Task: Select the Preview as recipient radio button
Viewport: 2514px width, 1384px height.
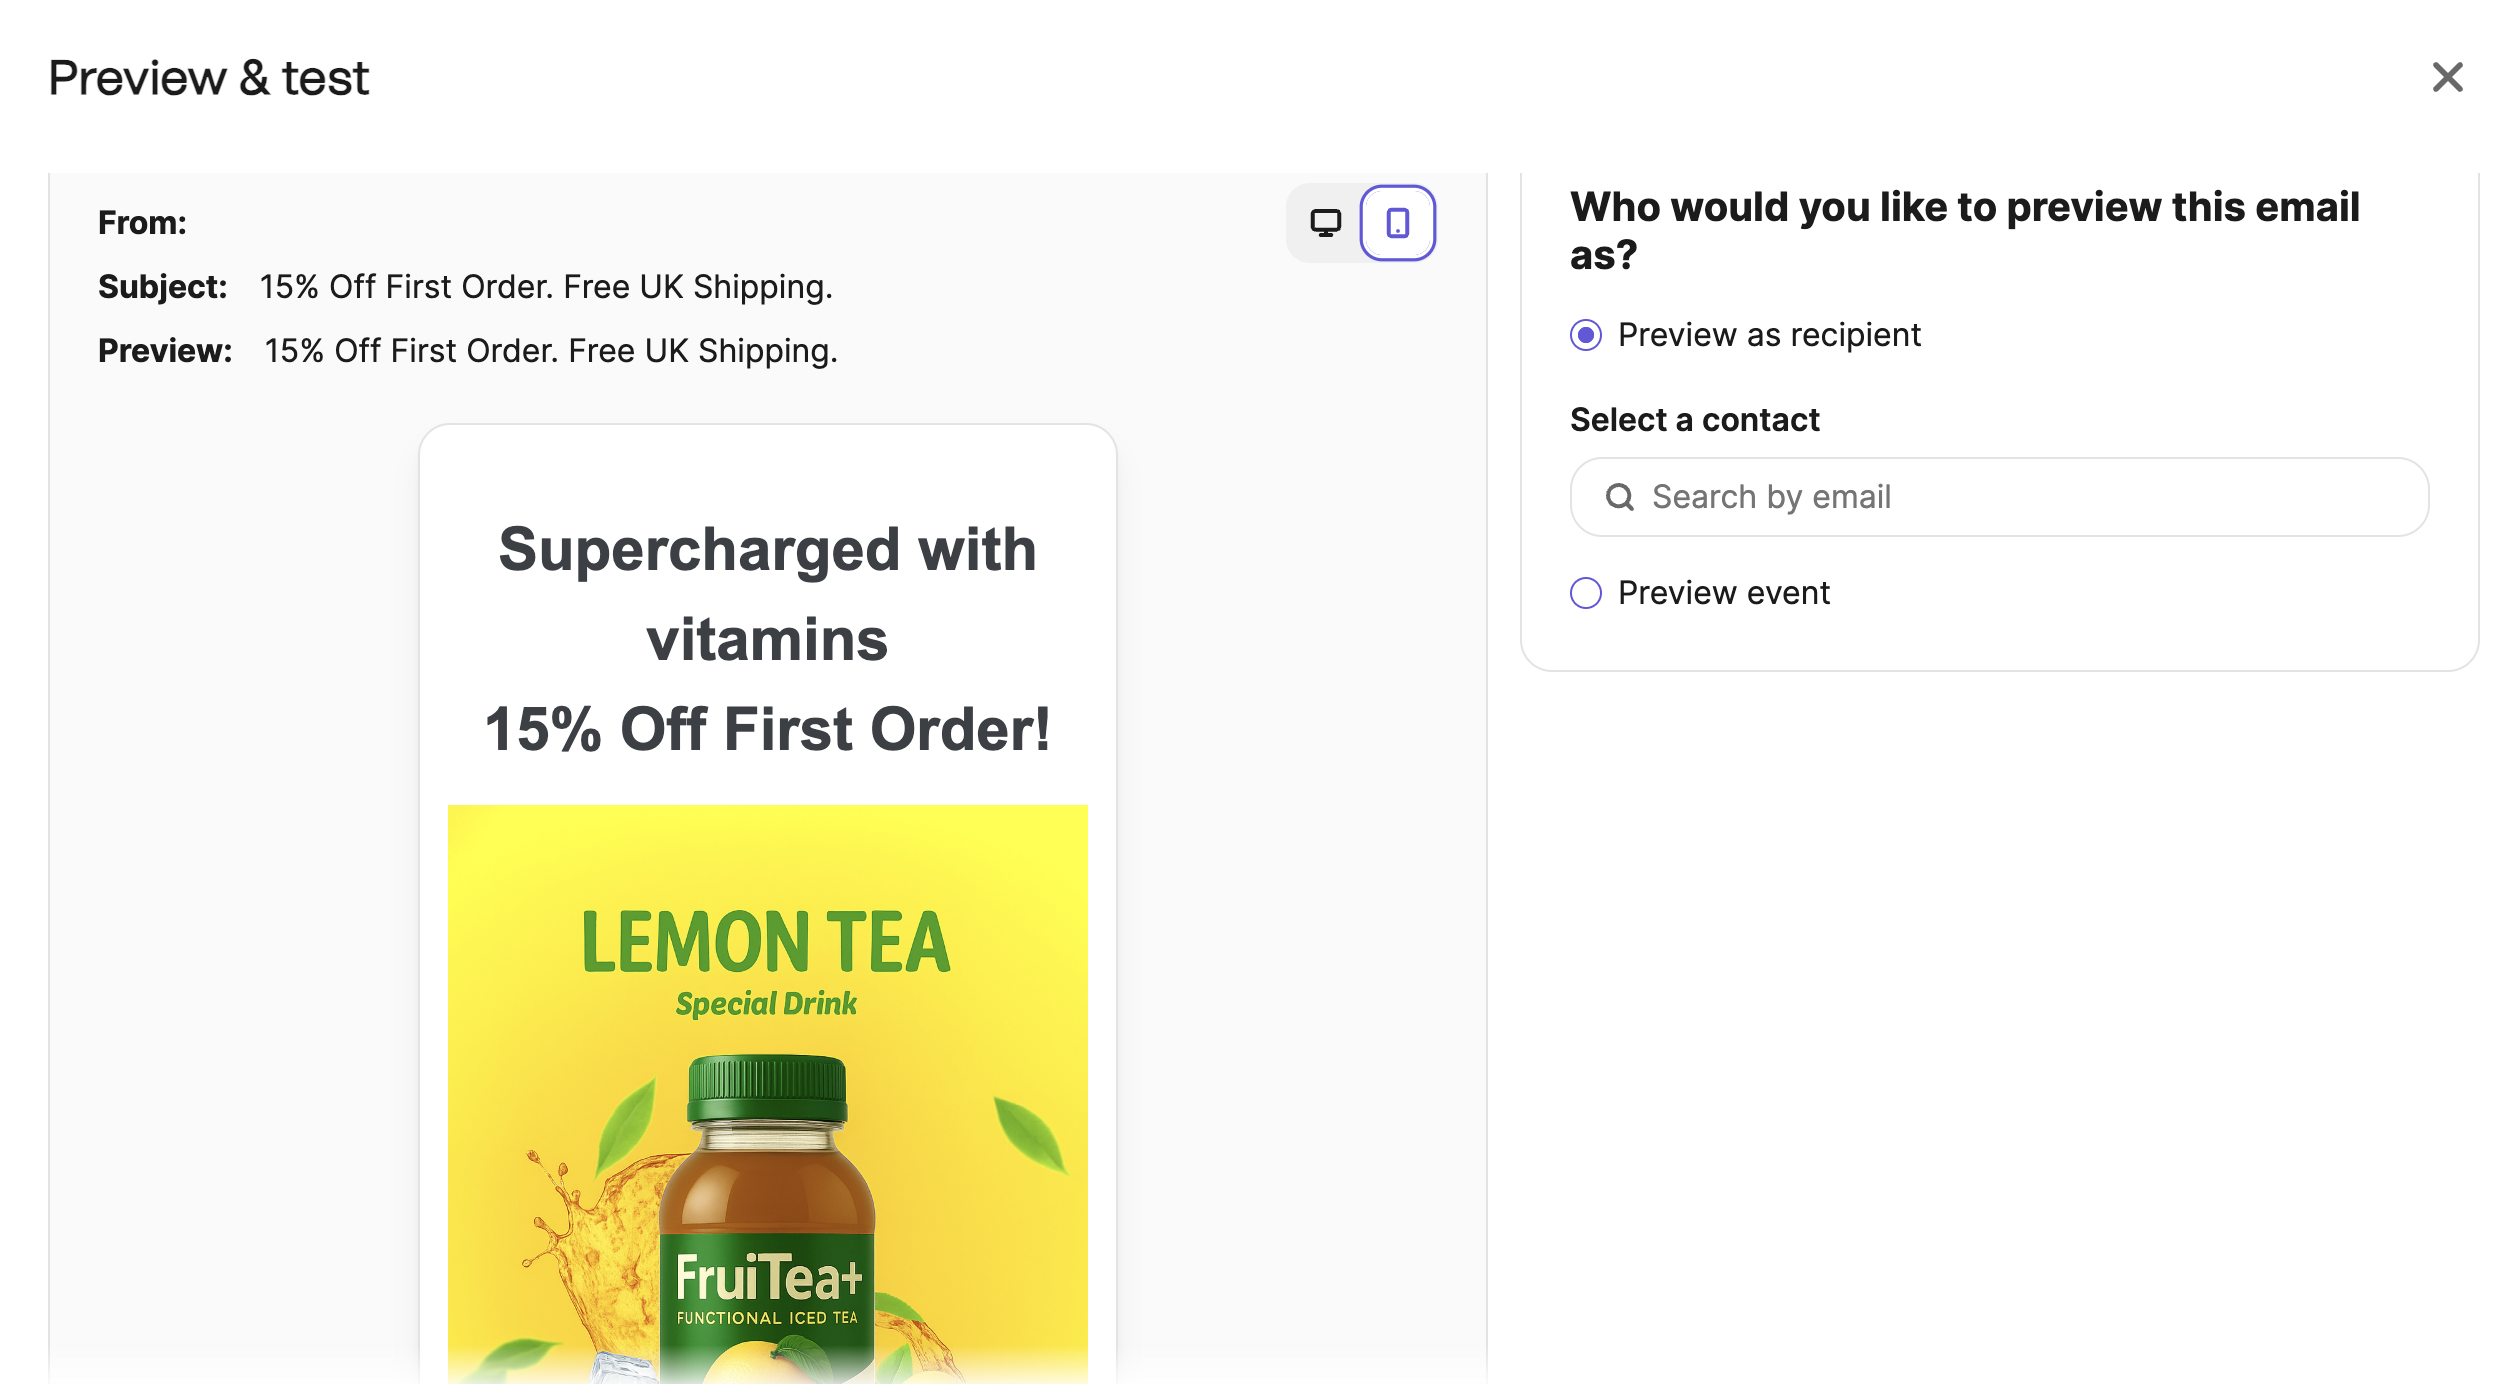Action: point(1586,335)
